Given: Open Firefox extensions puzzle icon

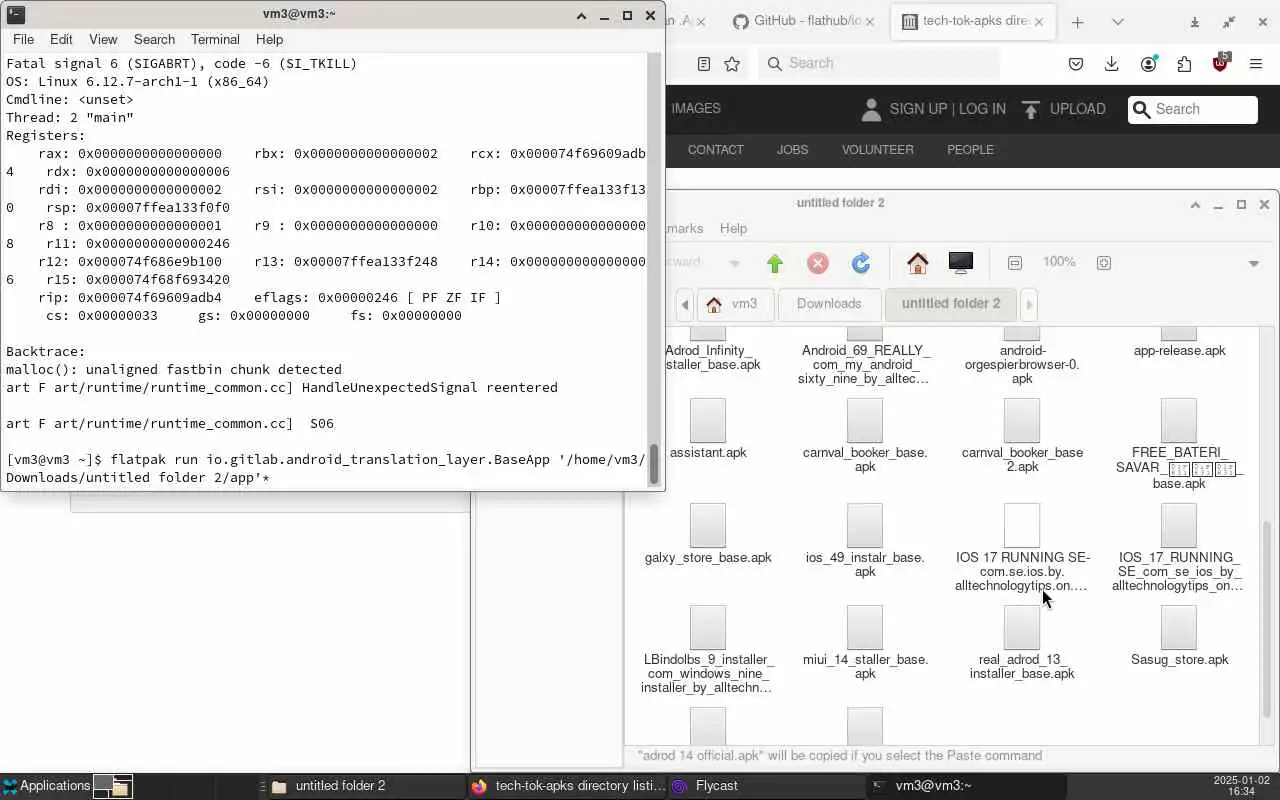Looking at the screenshot, I should coord(1184,64).
